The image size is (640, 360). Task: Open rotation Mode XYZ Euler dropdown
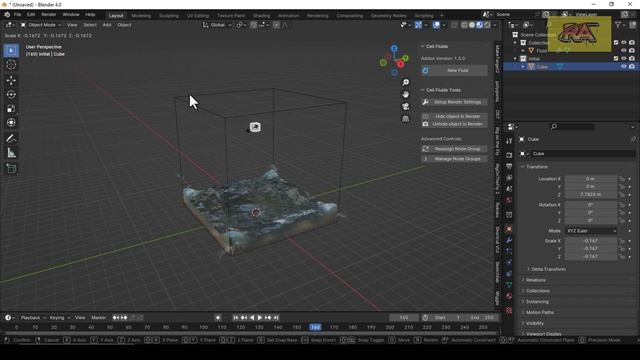tap(591, 231)
